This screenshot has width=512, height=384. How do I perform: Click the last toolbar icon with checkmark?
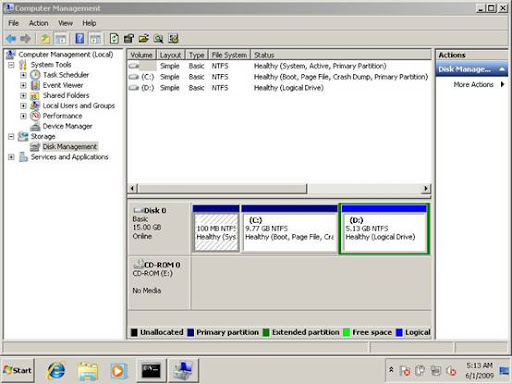(x=173, y=39)
